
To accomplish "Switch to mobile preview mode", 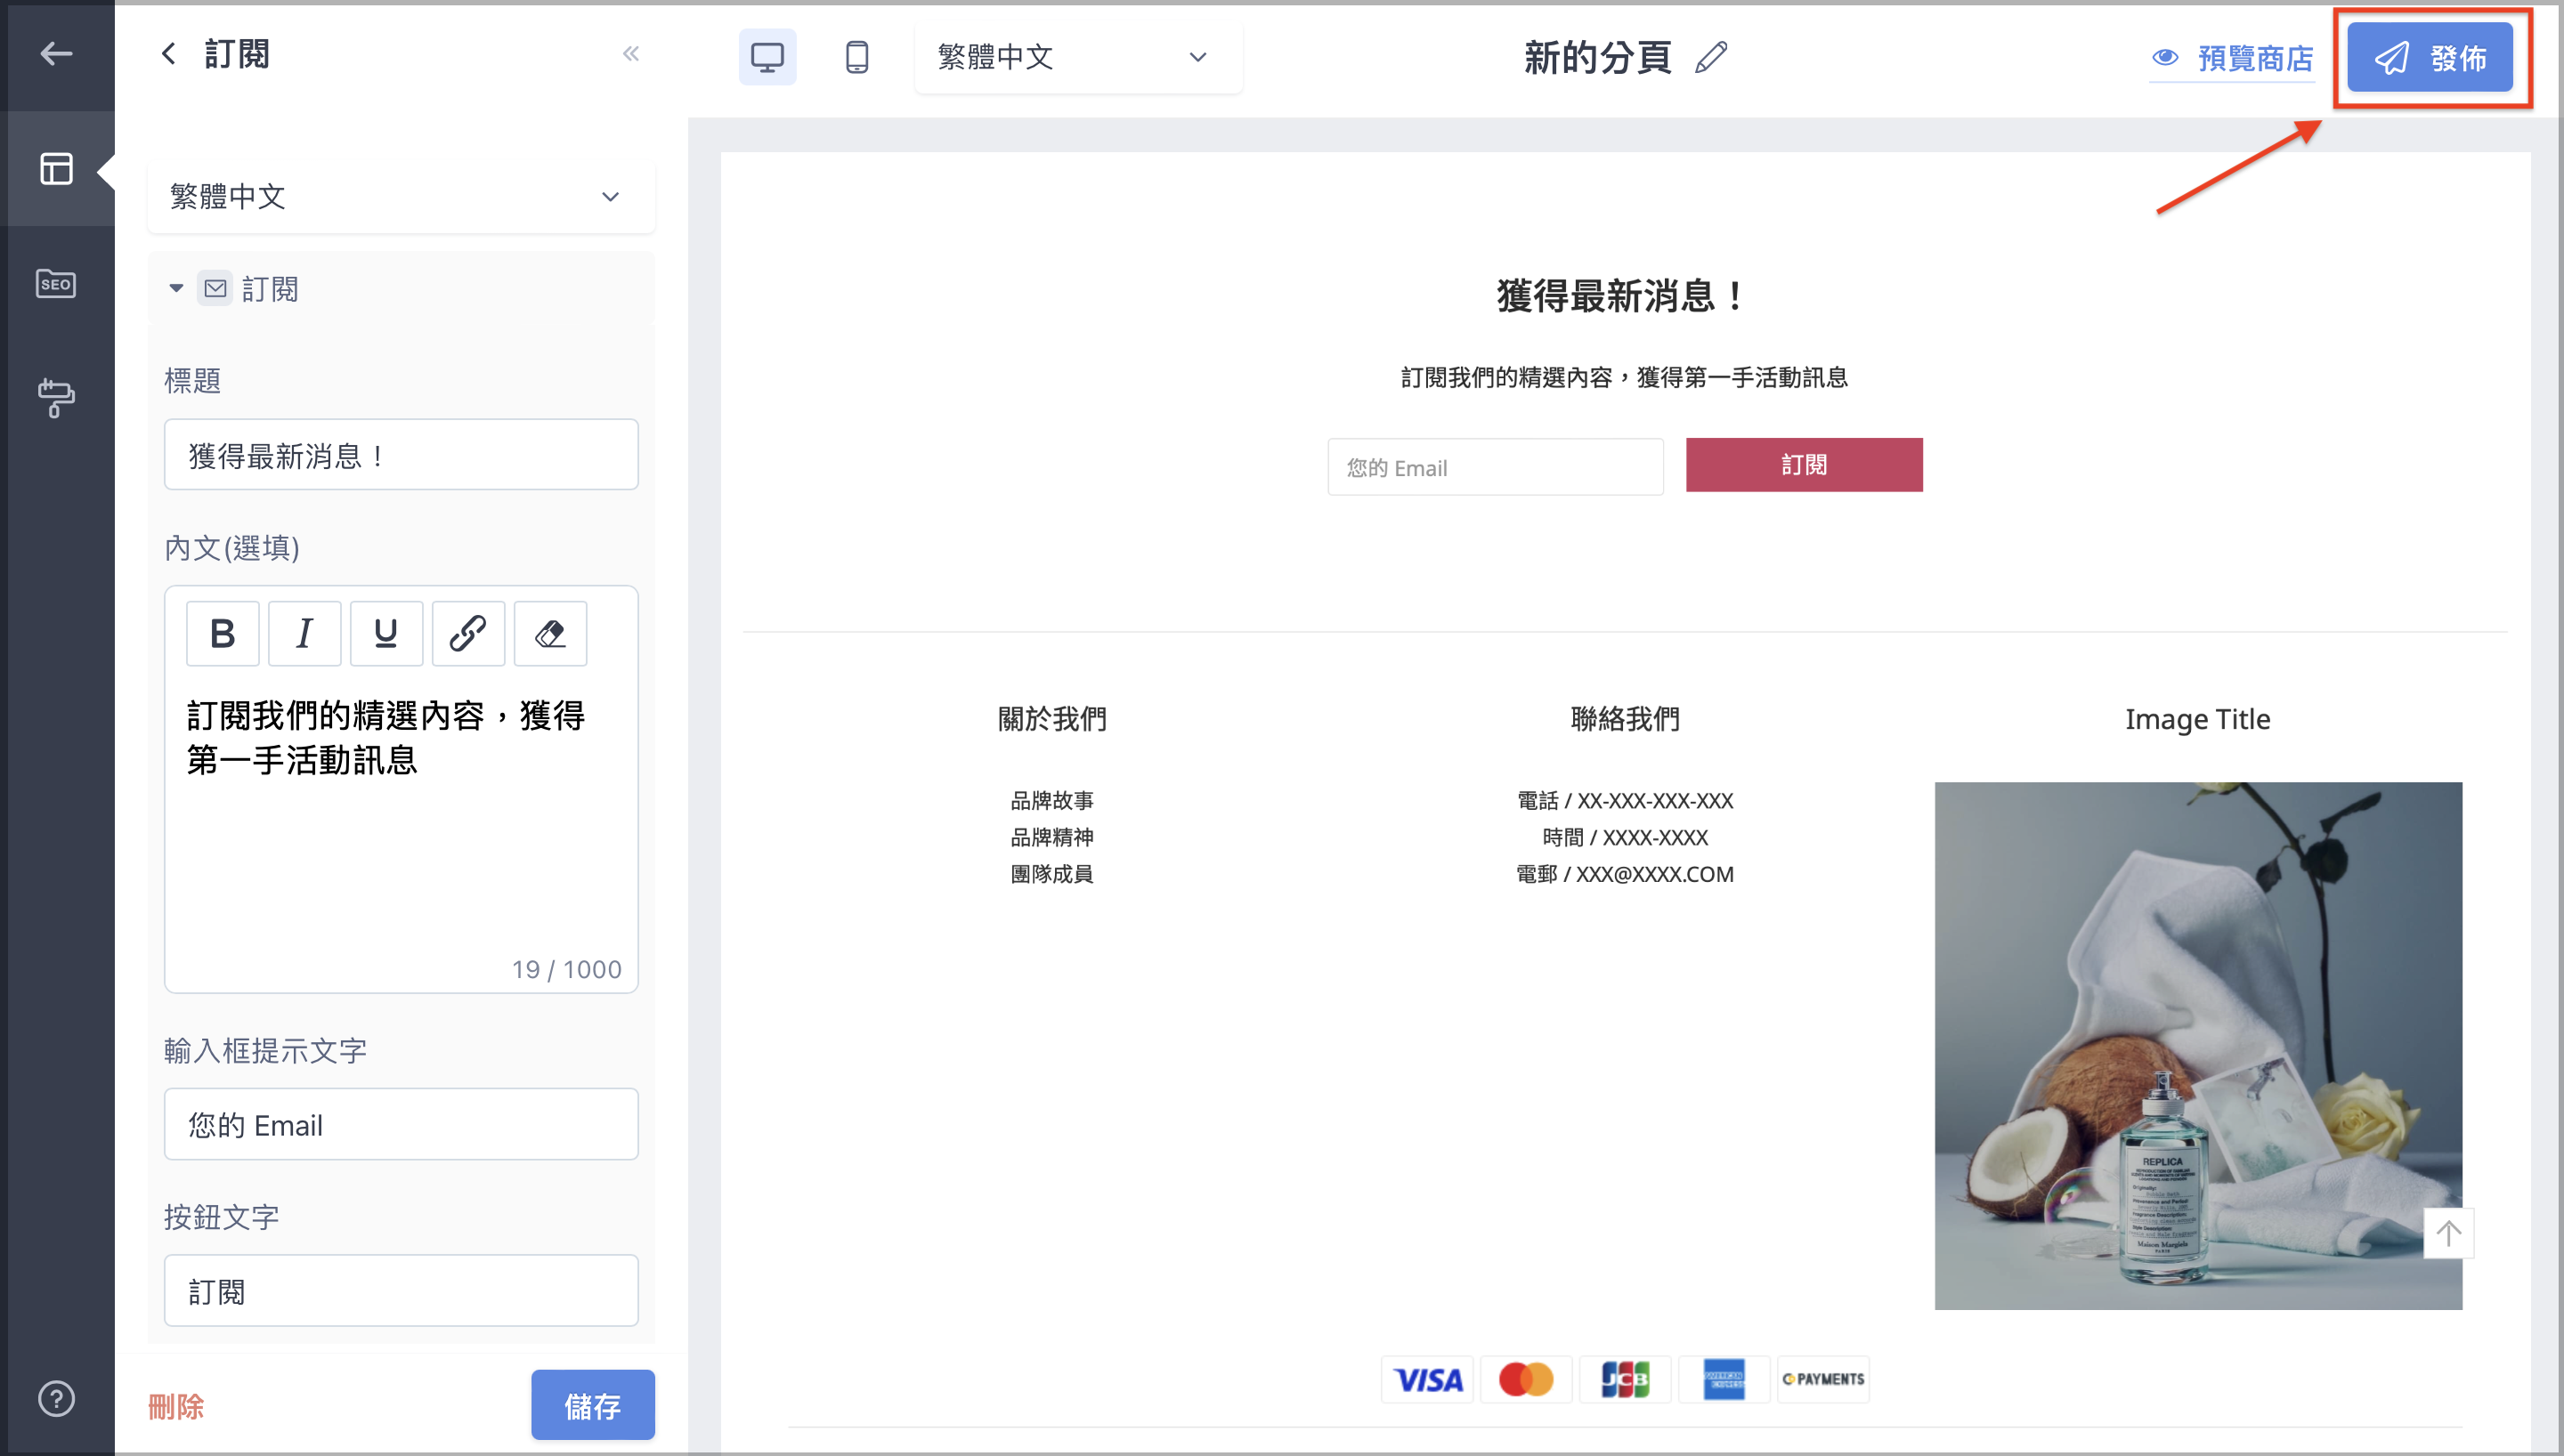I will pos(857,57).
